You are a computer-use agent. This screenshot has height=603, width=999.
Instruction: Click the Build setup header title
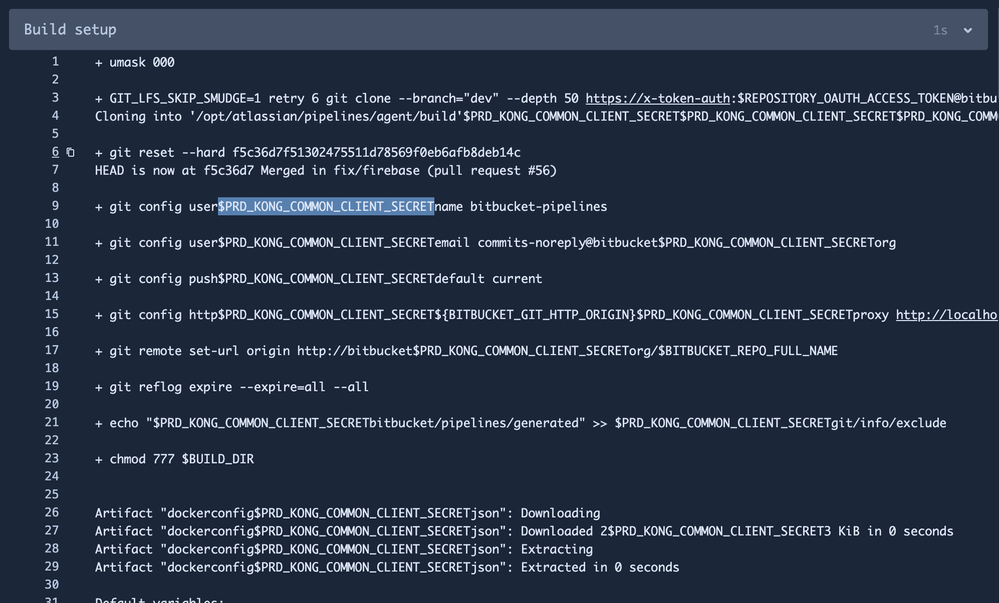coord(70,29)
